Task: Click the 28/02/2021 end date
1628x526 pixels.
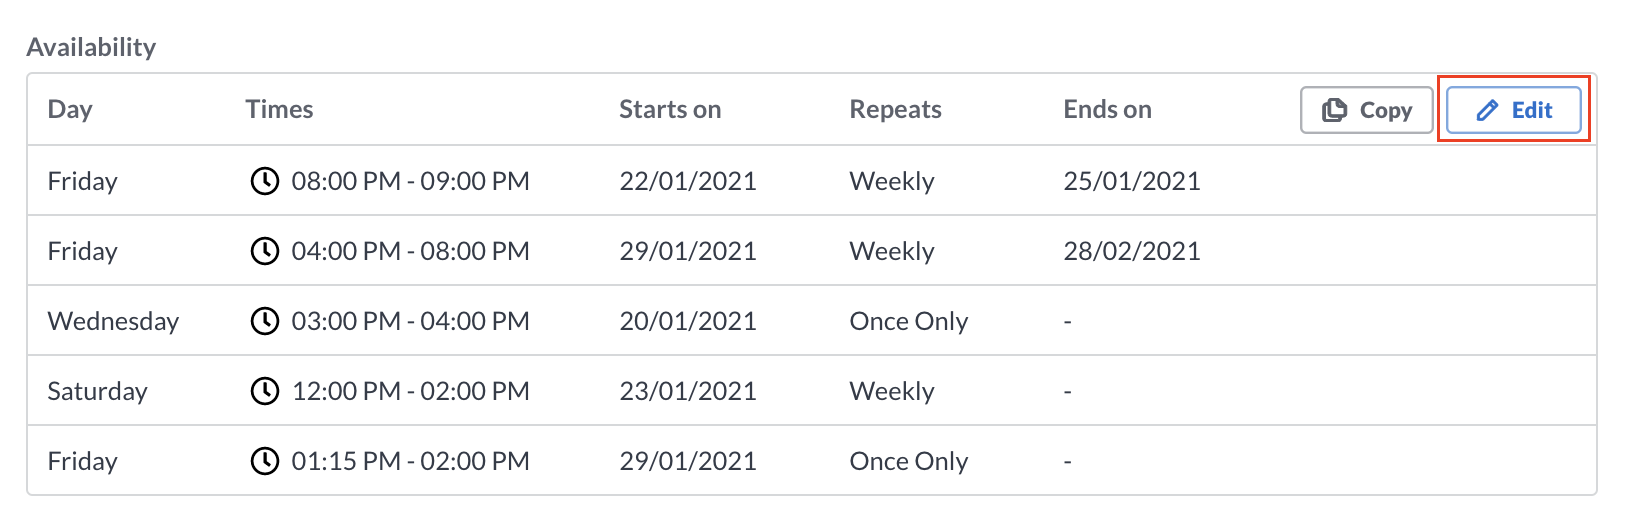Action: (1131, 251)
